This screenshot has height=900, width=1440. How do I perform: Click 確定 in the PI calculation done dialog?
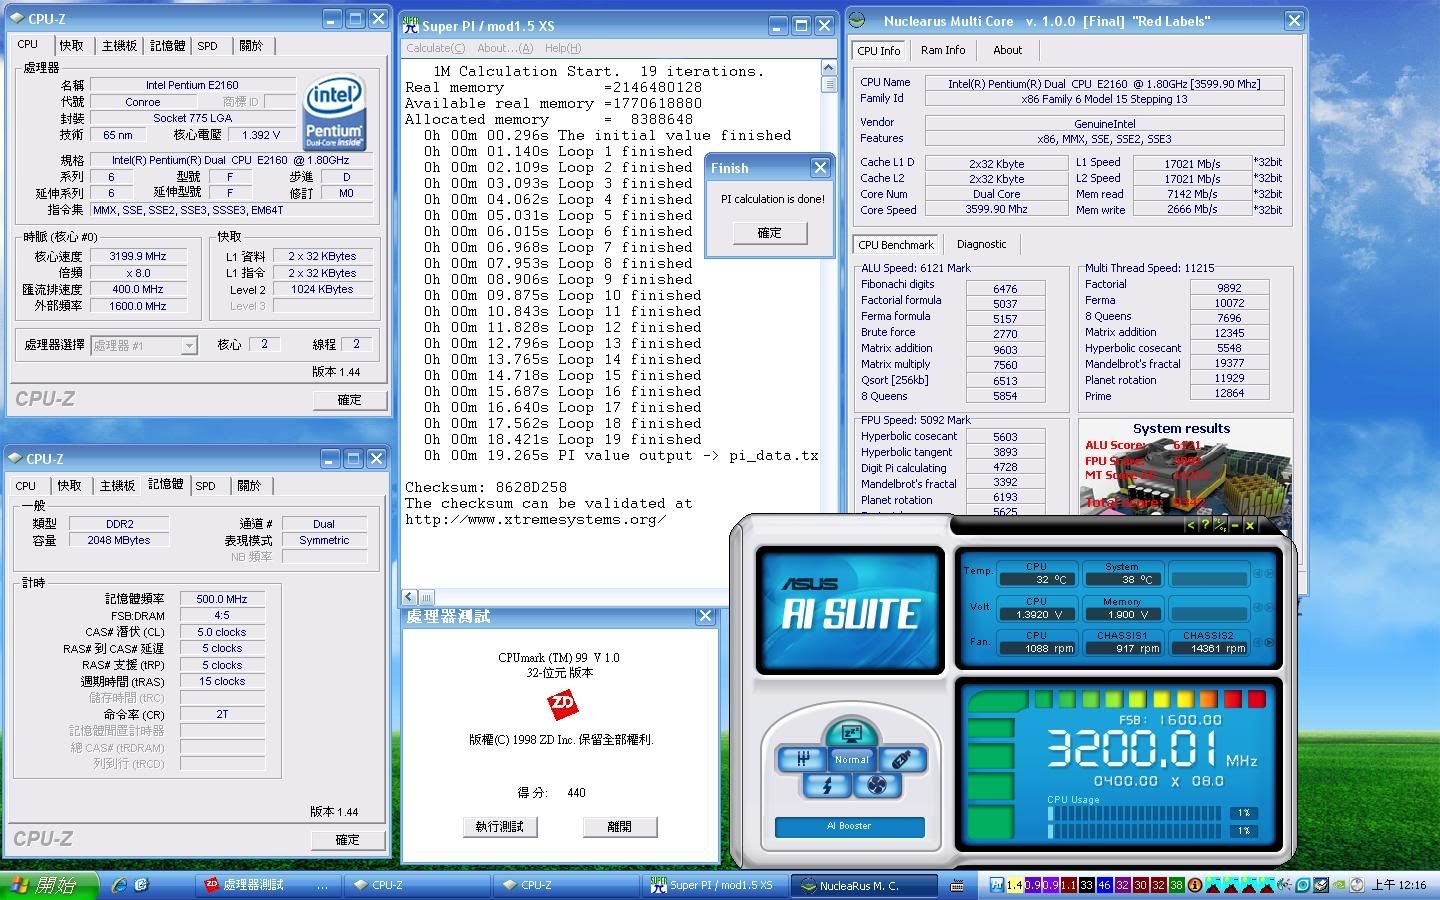769,233
